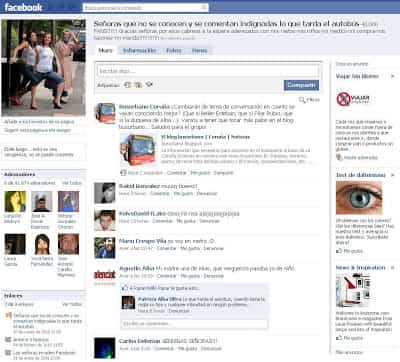Image resolution: width=400 pixels, height=362 pixels.
Task: Select the Muro tab
Action: pos(106,51)
